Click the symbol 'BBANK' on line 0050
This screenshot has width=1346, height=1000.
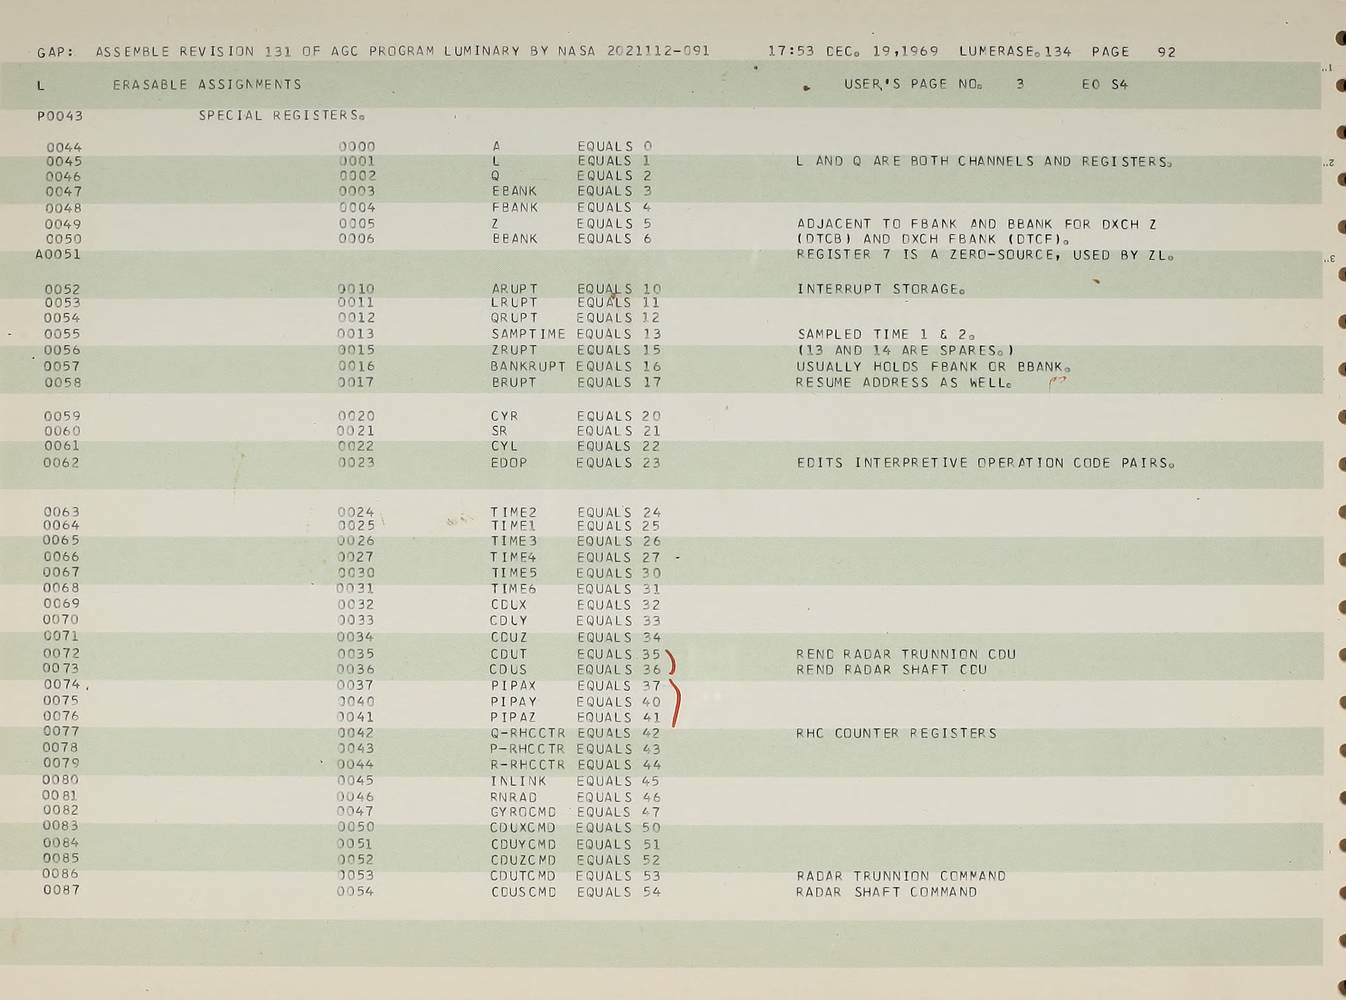click(514, 239)
